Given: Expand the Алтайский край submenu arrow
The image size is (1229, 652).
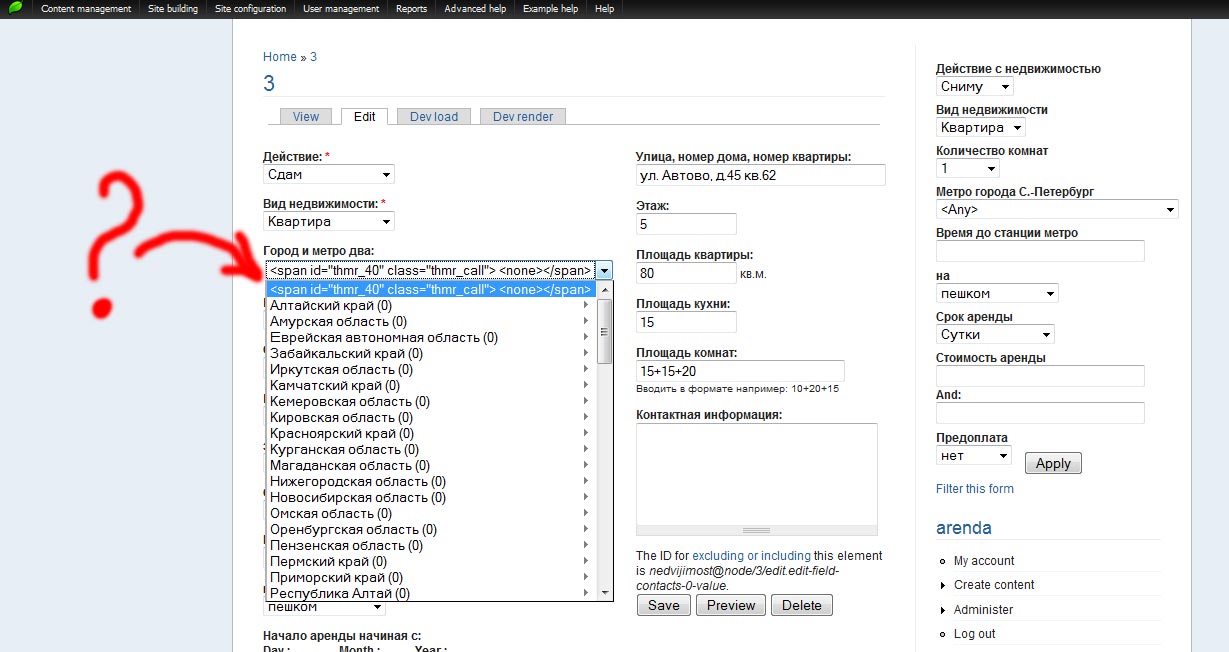Looking at the screenshot, I should tap(586, 305).
